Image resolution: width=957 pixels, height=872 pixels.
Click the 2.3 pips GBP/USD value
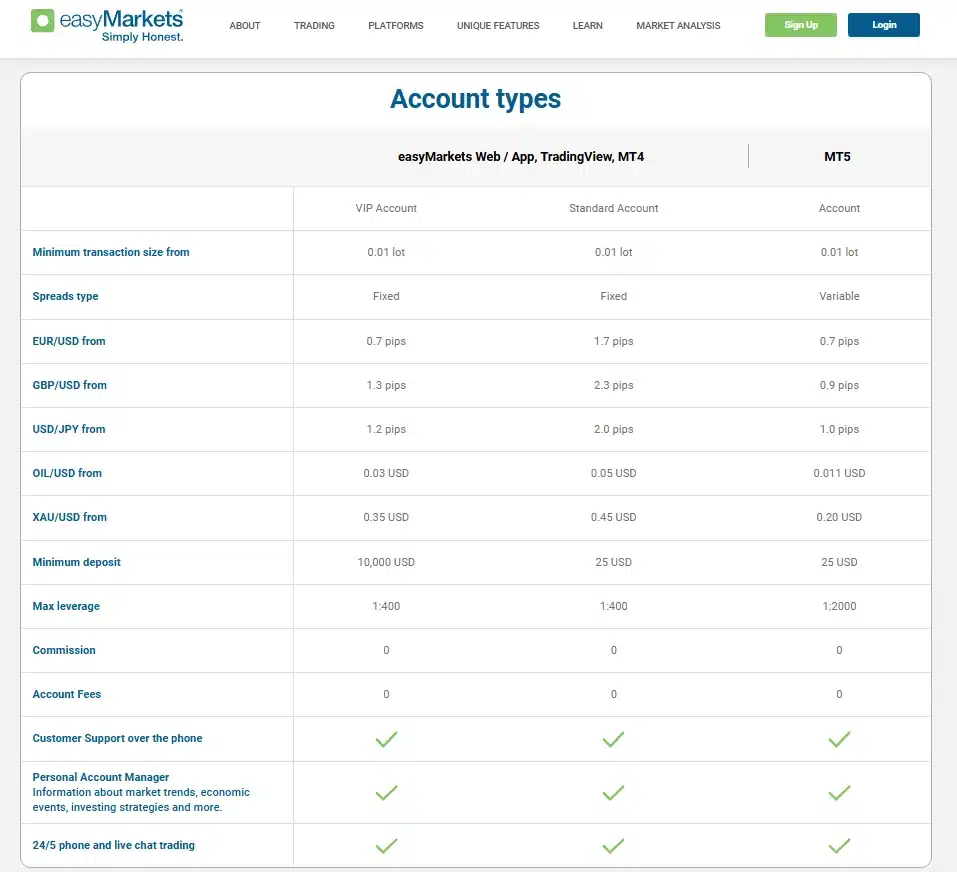point(613,385)
